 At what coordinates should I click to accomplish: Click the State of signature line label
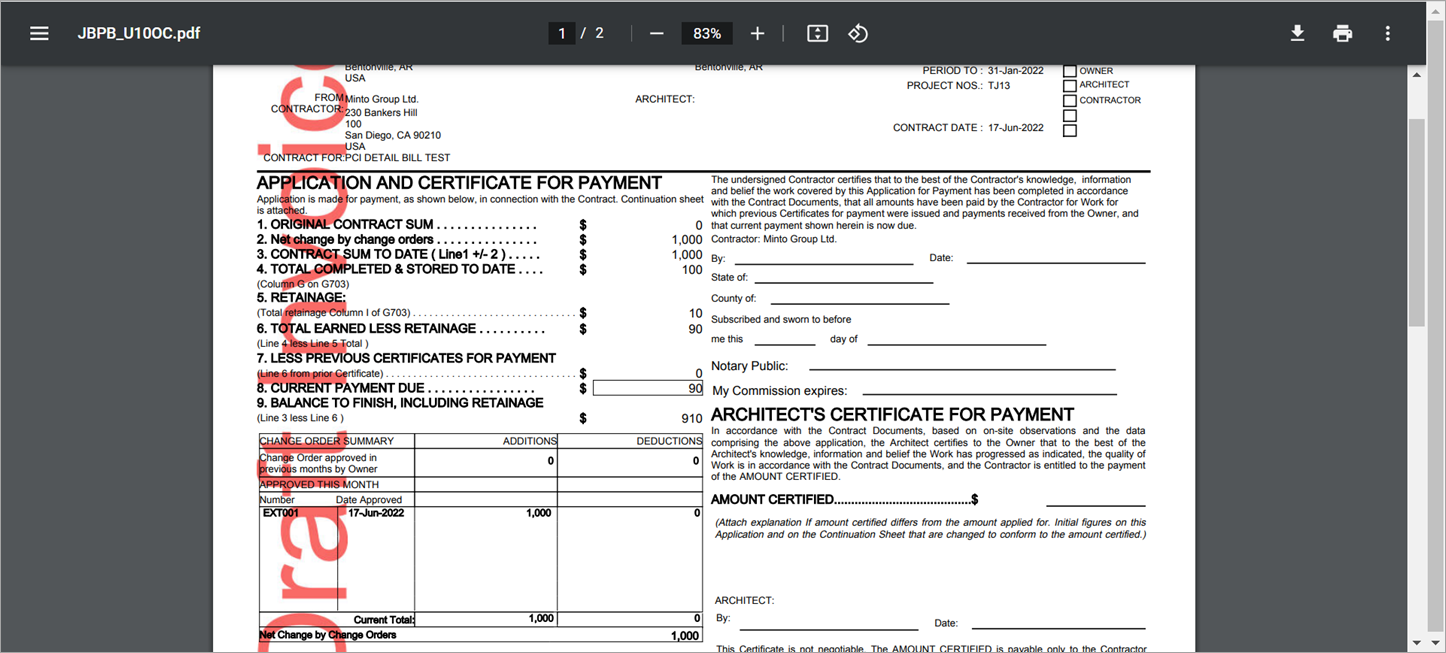(x=729, y=278)
